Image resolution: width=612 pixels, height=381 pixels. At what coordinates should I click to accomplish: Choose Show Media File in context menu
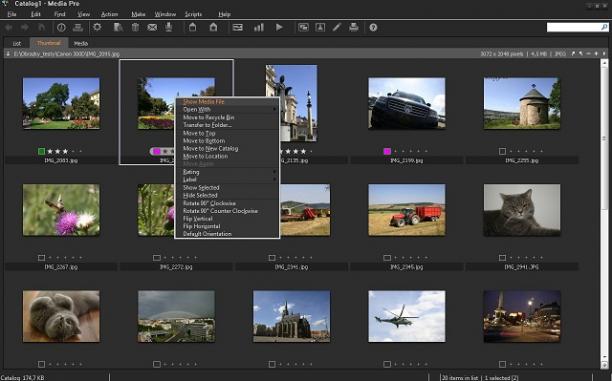click(226, 101)
